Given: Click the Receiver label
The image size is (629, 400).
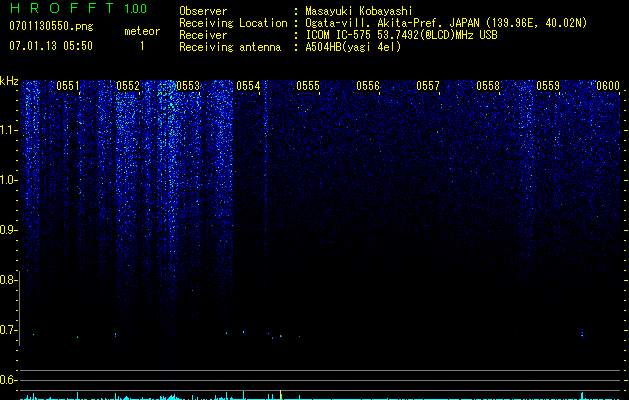Looking at the screenshot, I should [203, 35].
